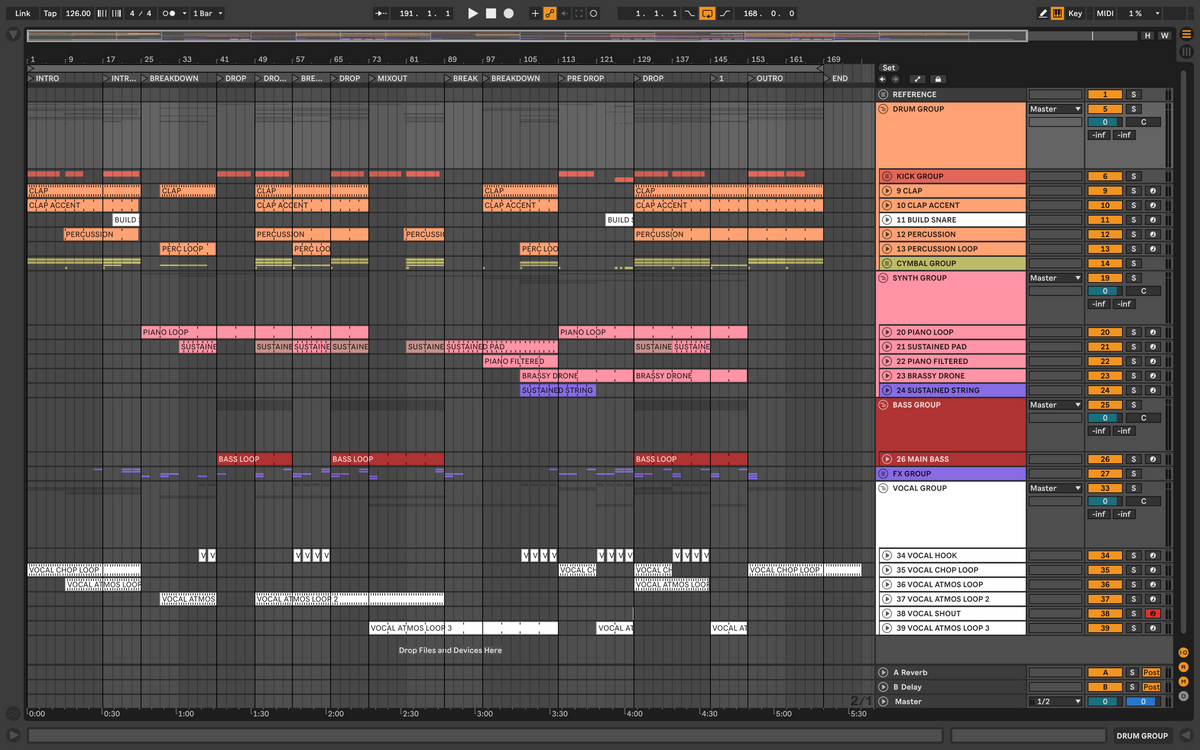This screenshot has height=750, width=1200.
Task: Toggle the Draw Mode pencil icon
Action: click(x=1044, y=14)
